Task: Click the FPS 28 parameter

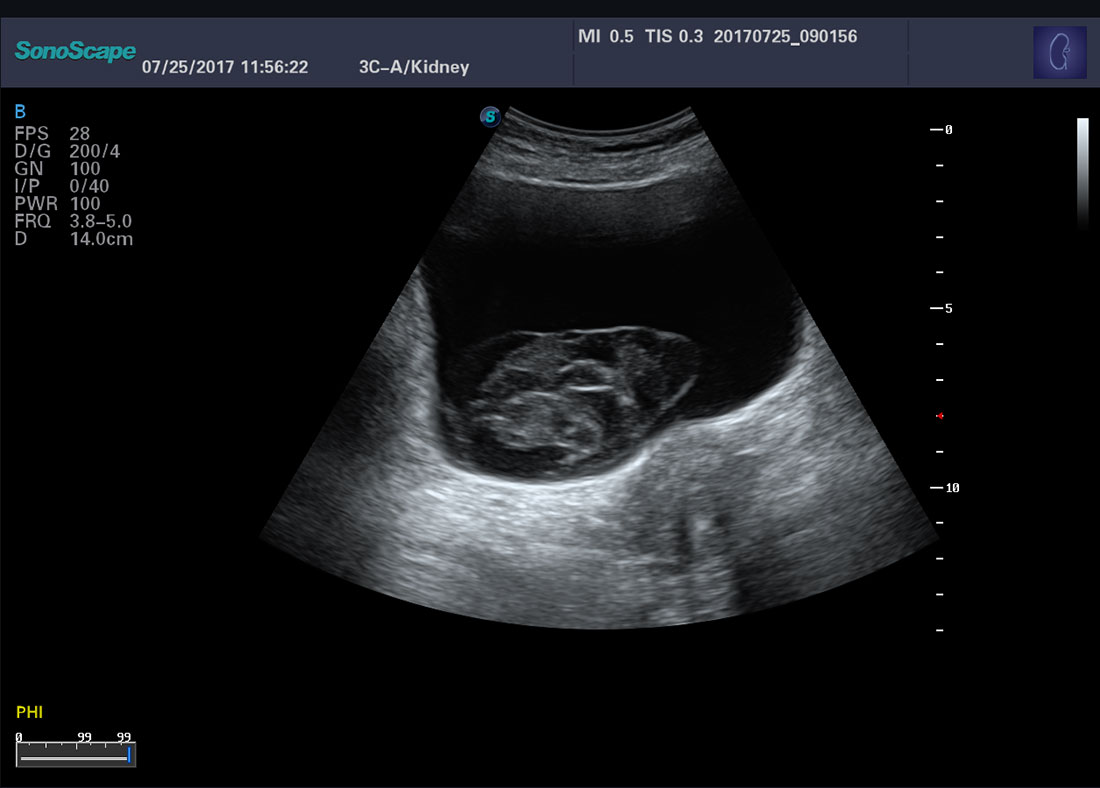Action: coord(52,133)
